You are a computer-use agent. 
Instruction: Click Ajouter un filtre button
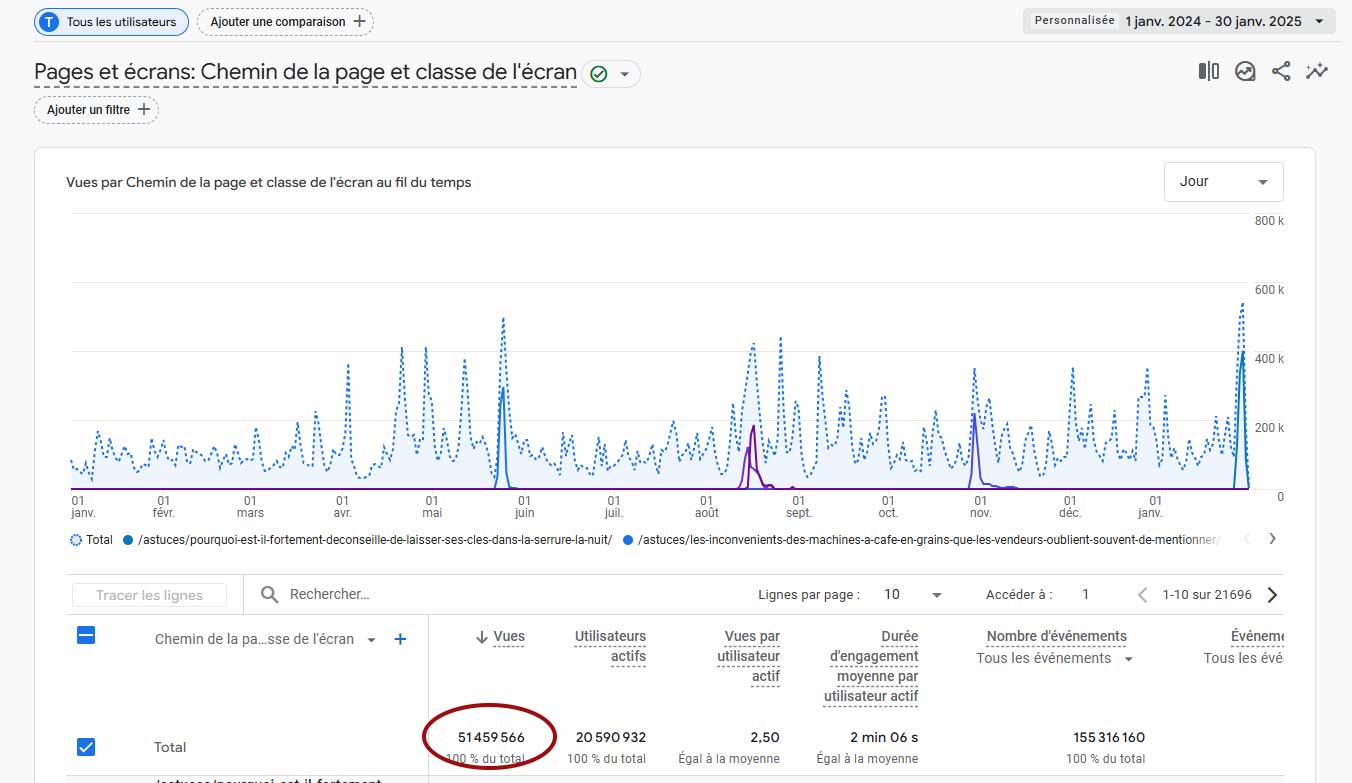tap(96, 109)
